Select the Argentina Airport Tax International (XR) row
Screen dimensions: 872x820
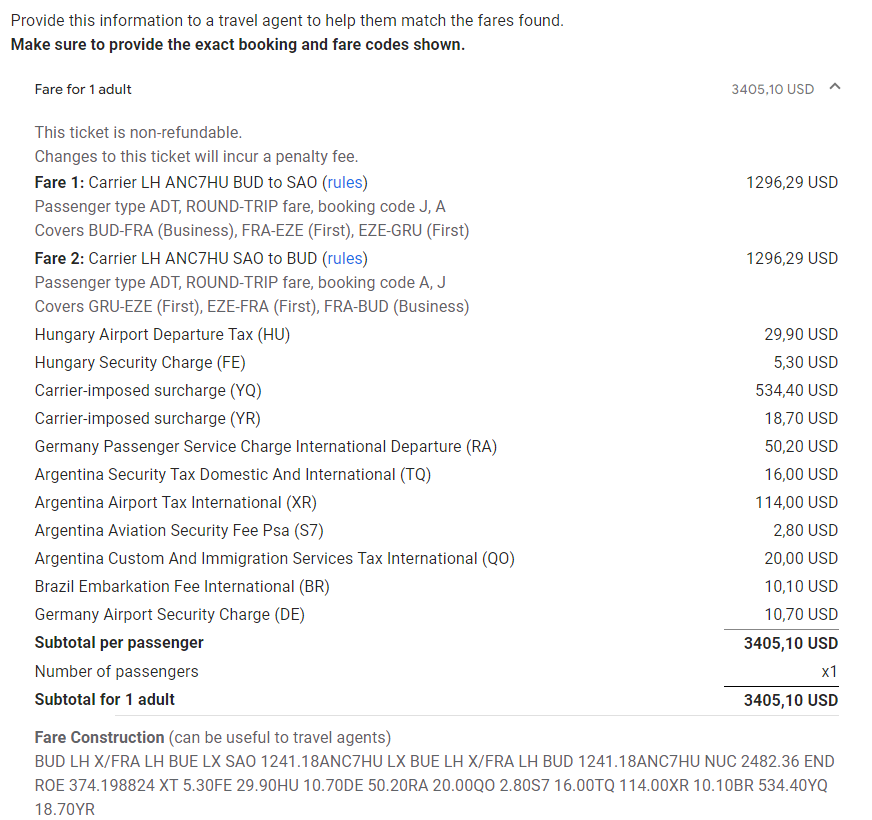coord(436,502)
